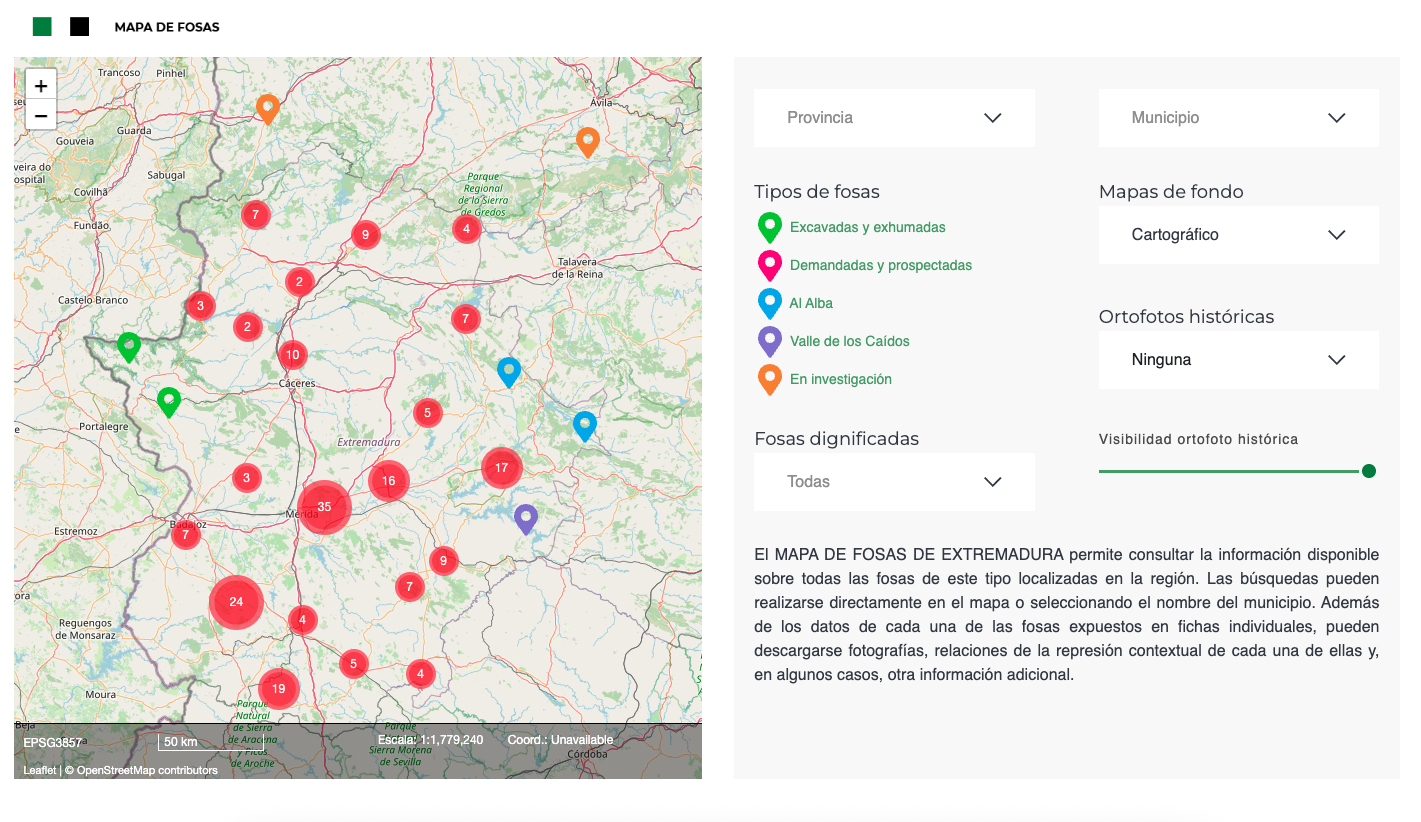Click the zoom in button on map
The image size is (1421, 822).
(41, 85)
